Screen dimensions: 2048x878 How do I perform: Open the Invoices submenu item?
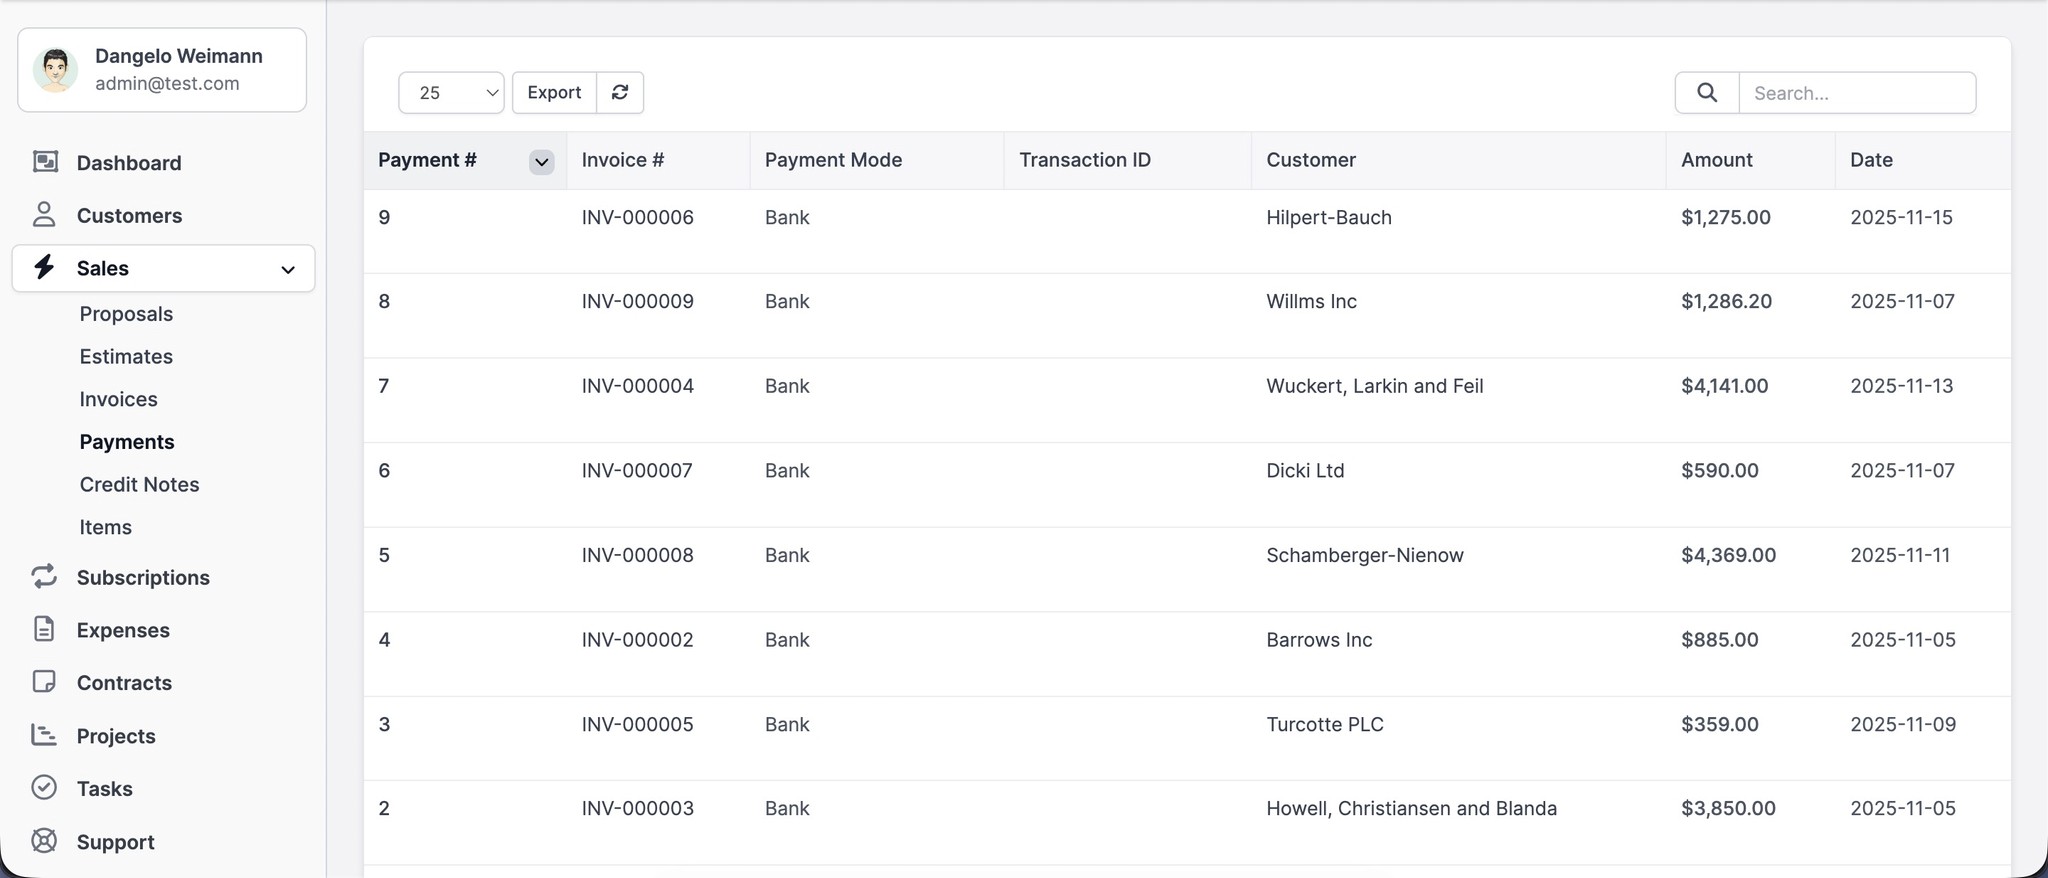coord(119,399)
